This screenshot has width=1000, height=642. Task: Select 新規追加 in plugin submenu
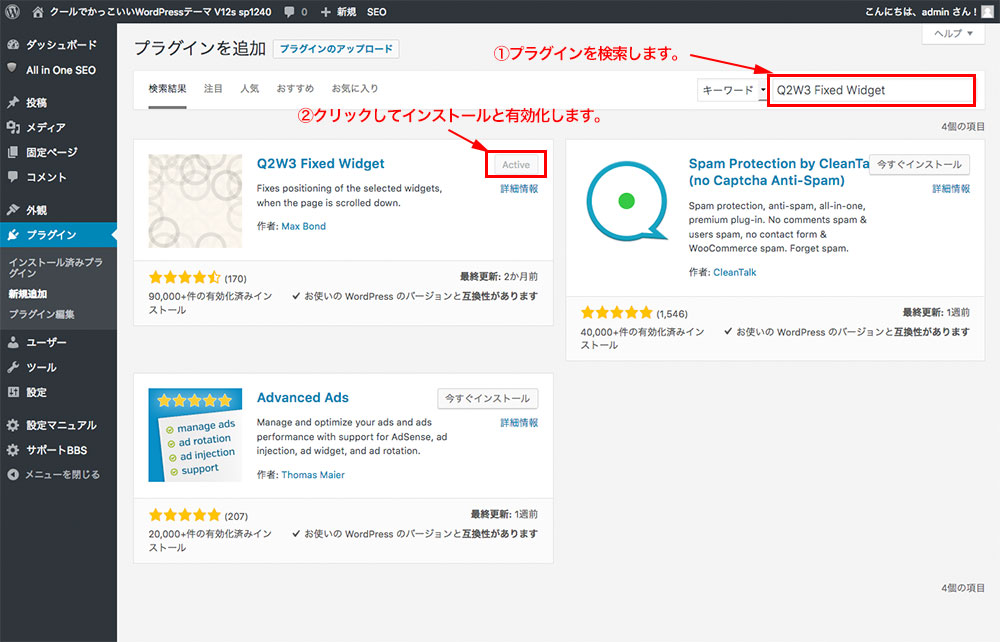(x=27, y=294)
